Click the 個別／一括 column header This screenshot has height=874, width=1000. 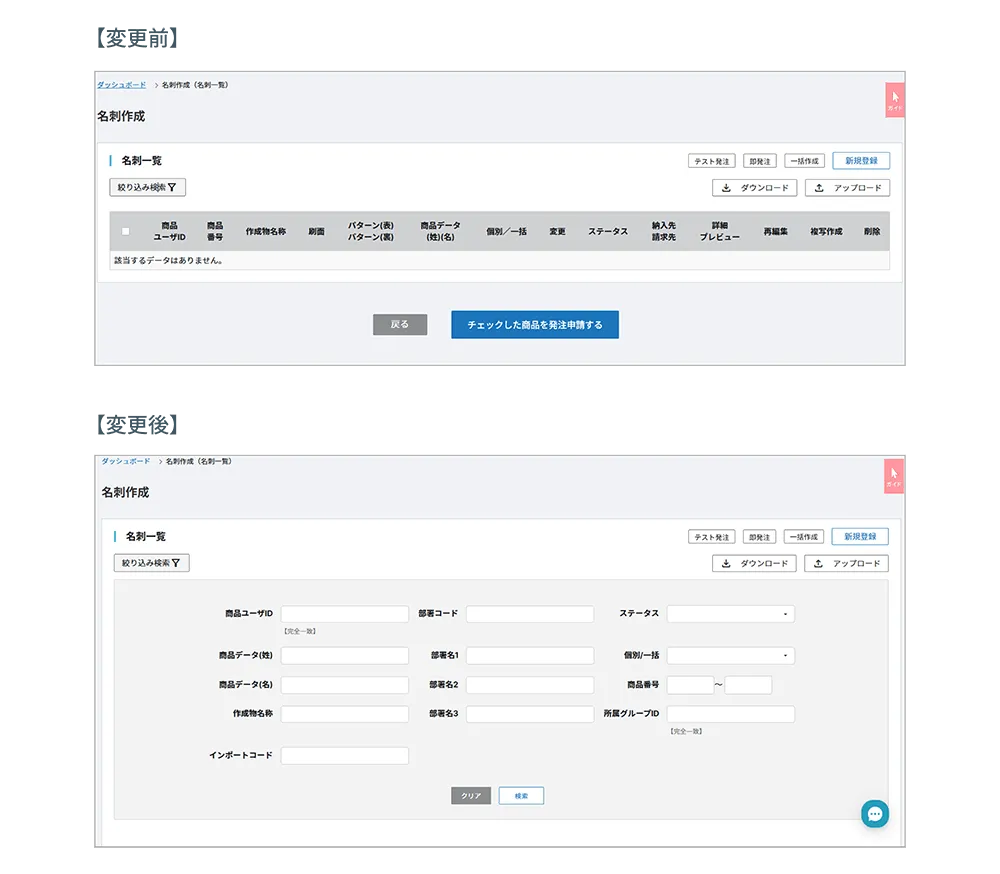click(506, 232)
